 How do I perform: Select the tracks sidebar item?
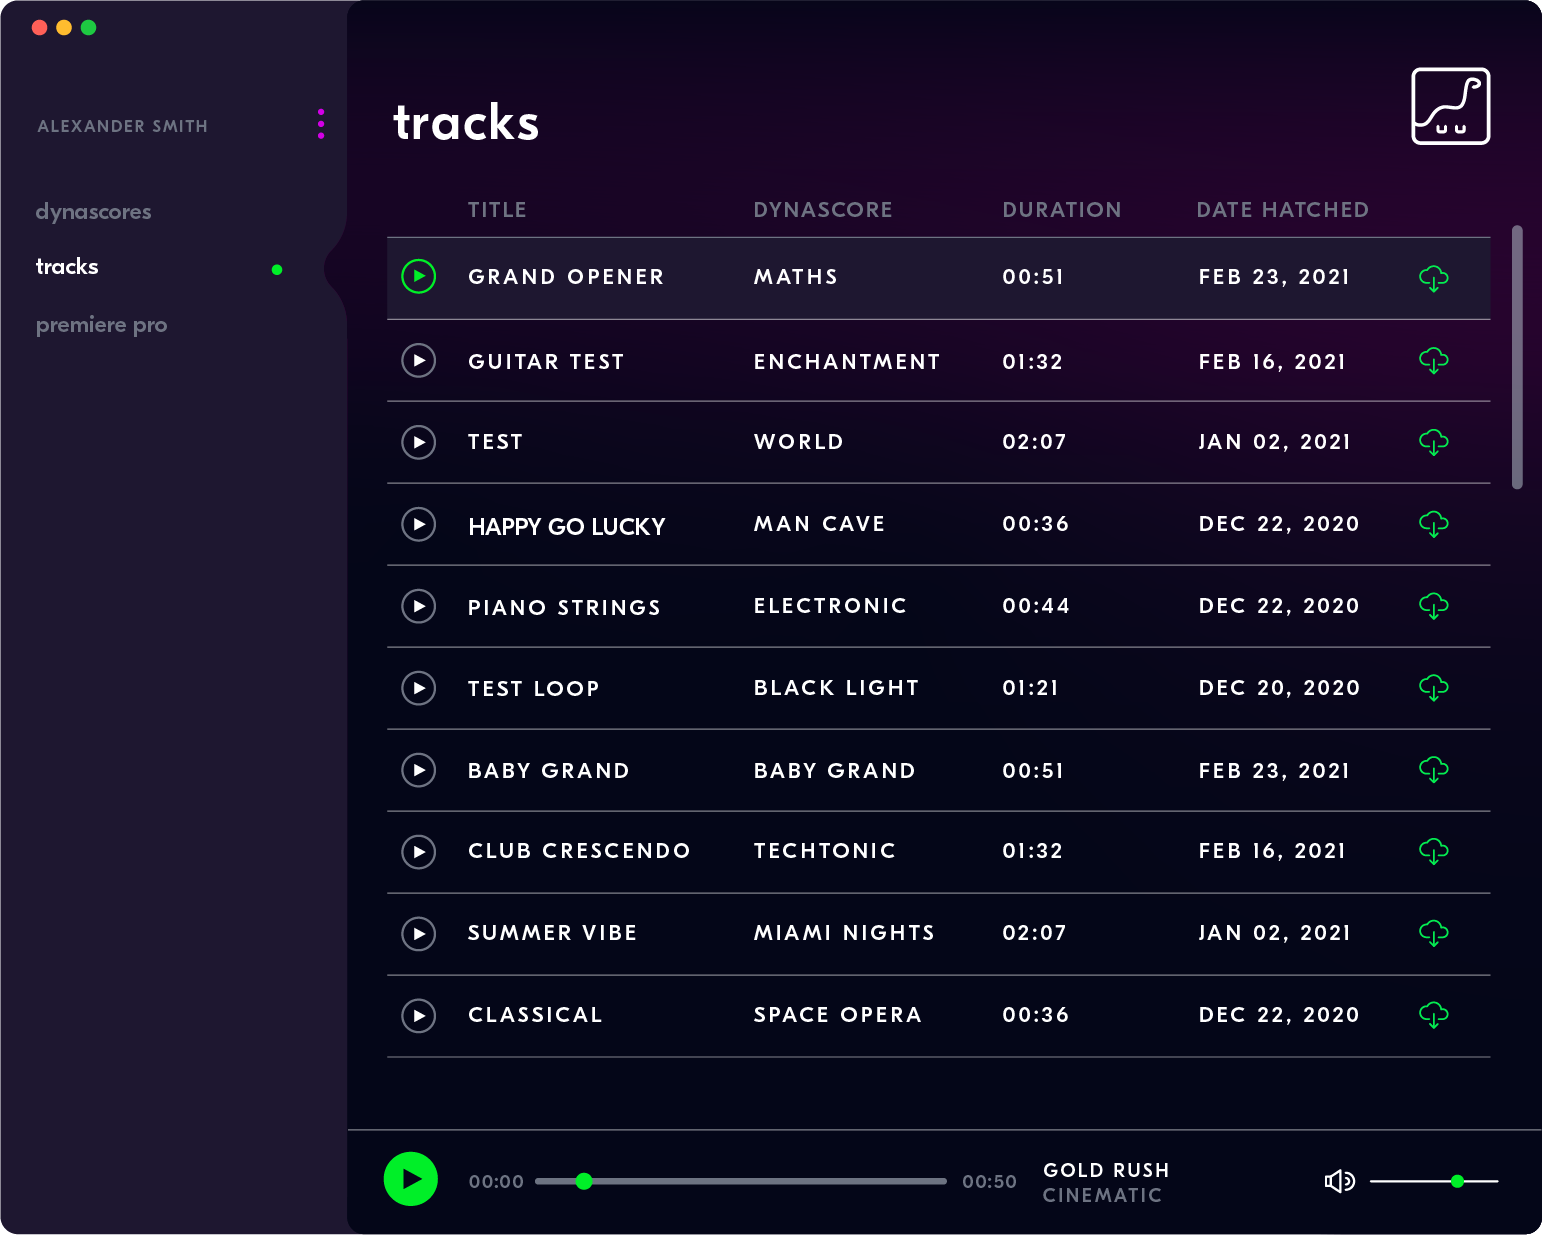[x=67, y=267]
